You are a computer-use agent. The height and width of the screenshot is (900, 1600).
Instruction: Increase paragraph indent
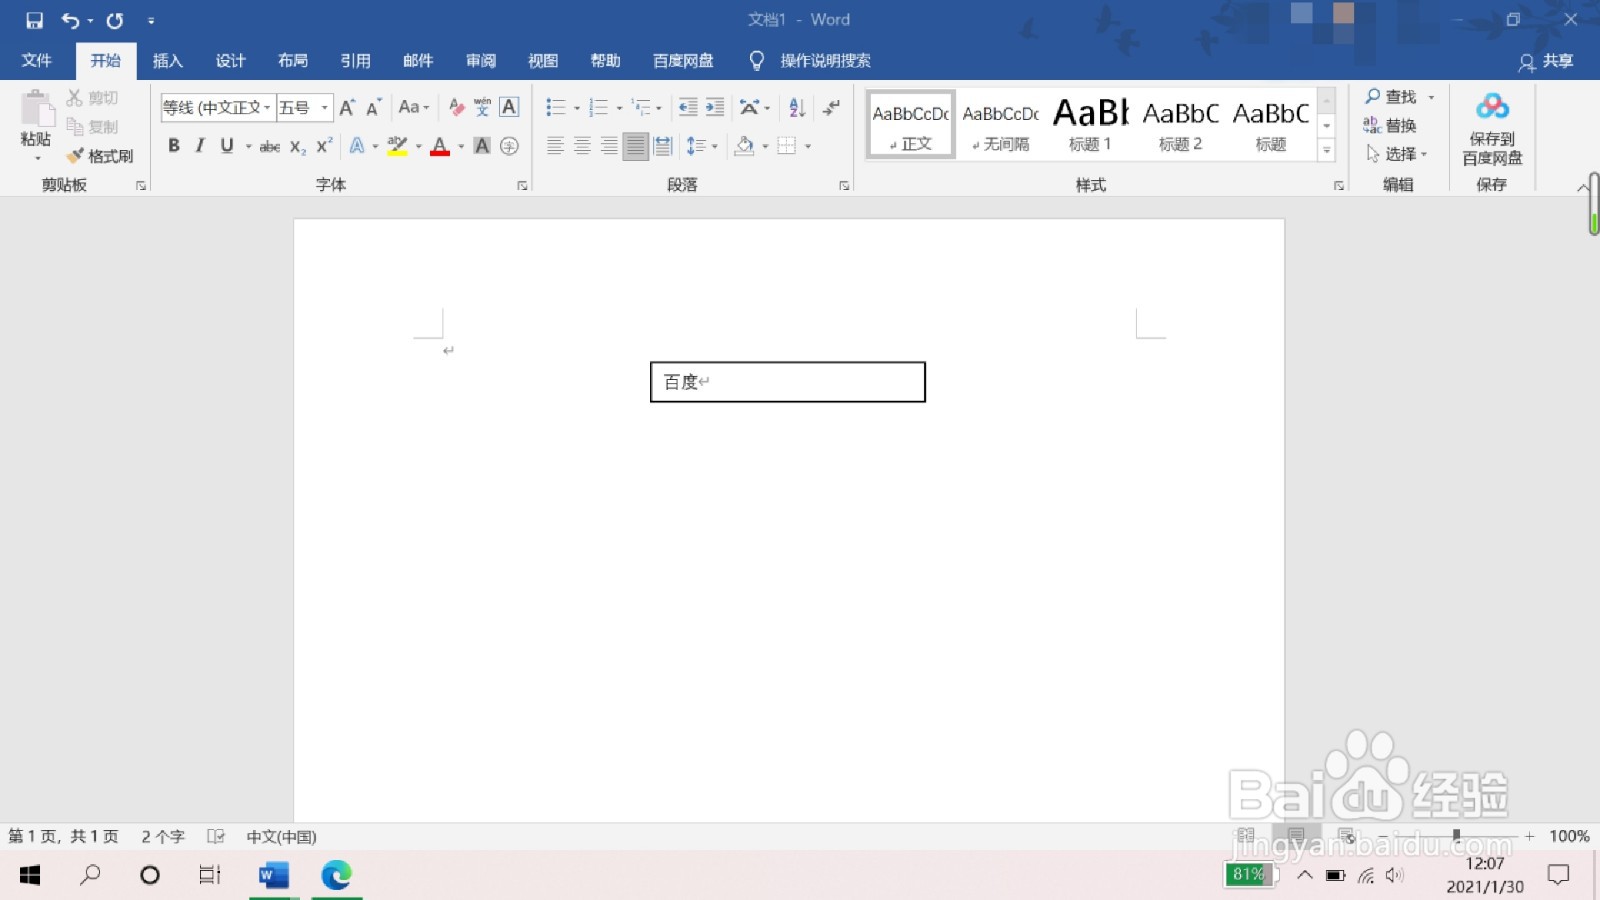pyautogui.click(x=715, y=108)
